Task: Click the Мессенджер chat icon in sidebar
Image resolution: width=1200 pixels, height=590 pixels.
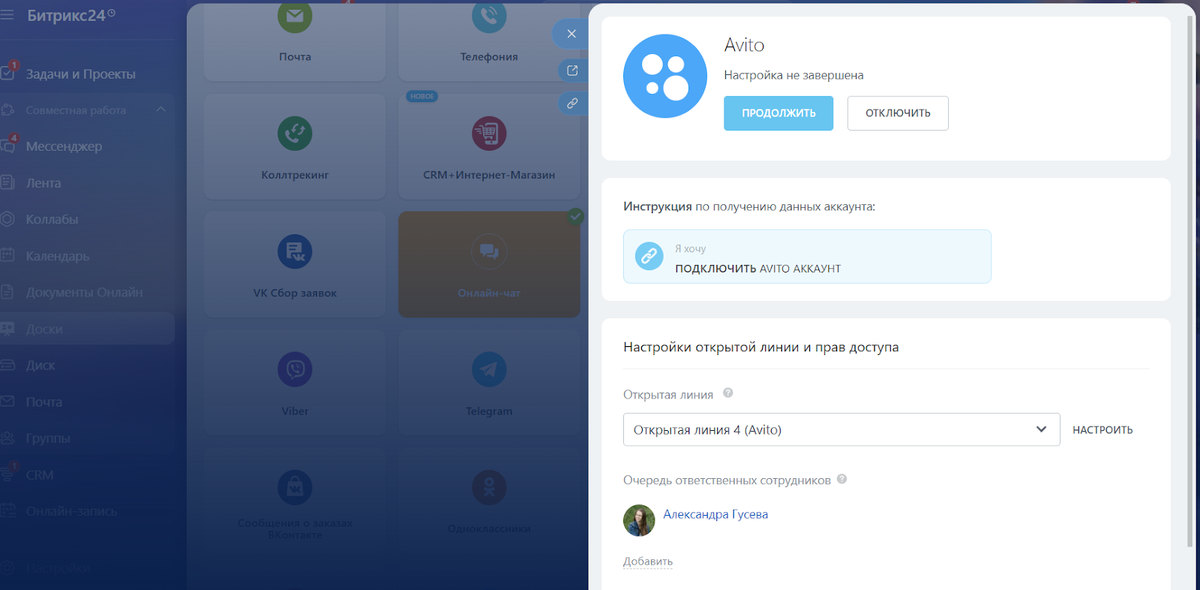Action: (8, 147)
